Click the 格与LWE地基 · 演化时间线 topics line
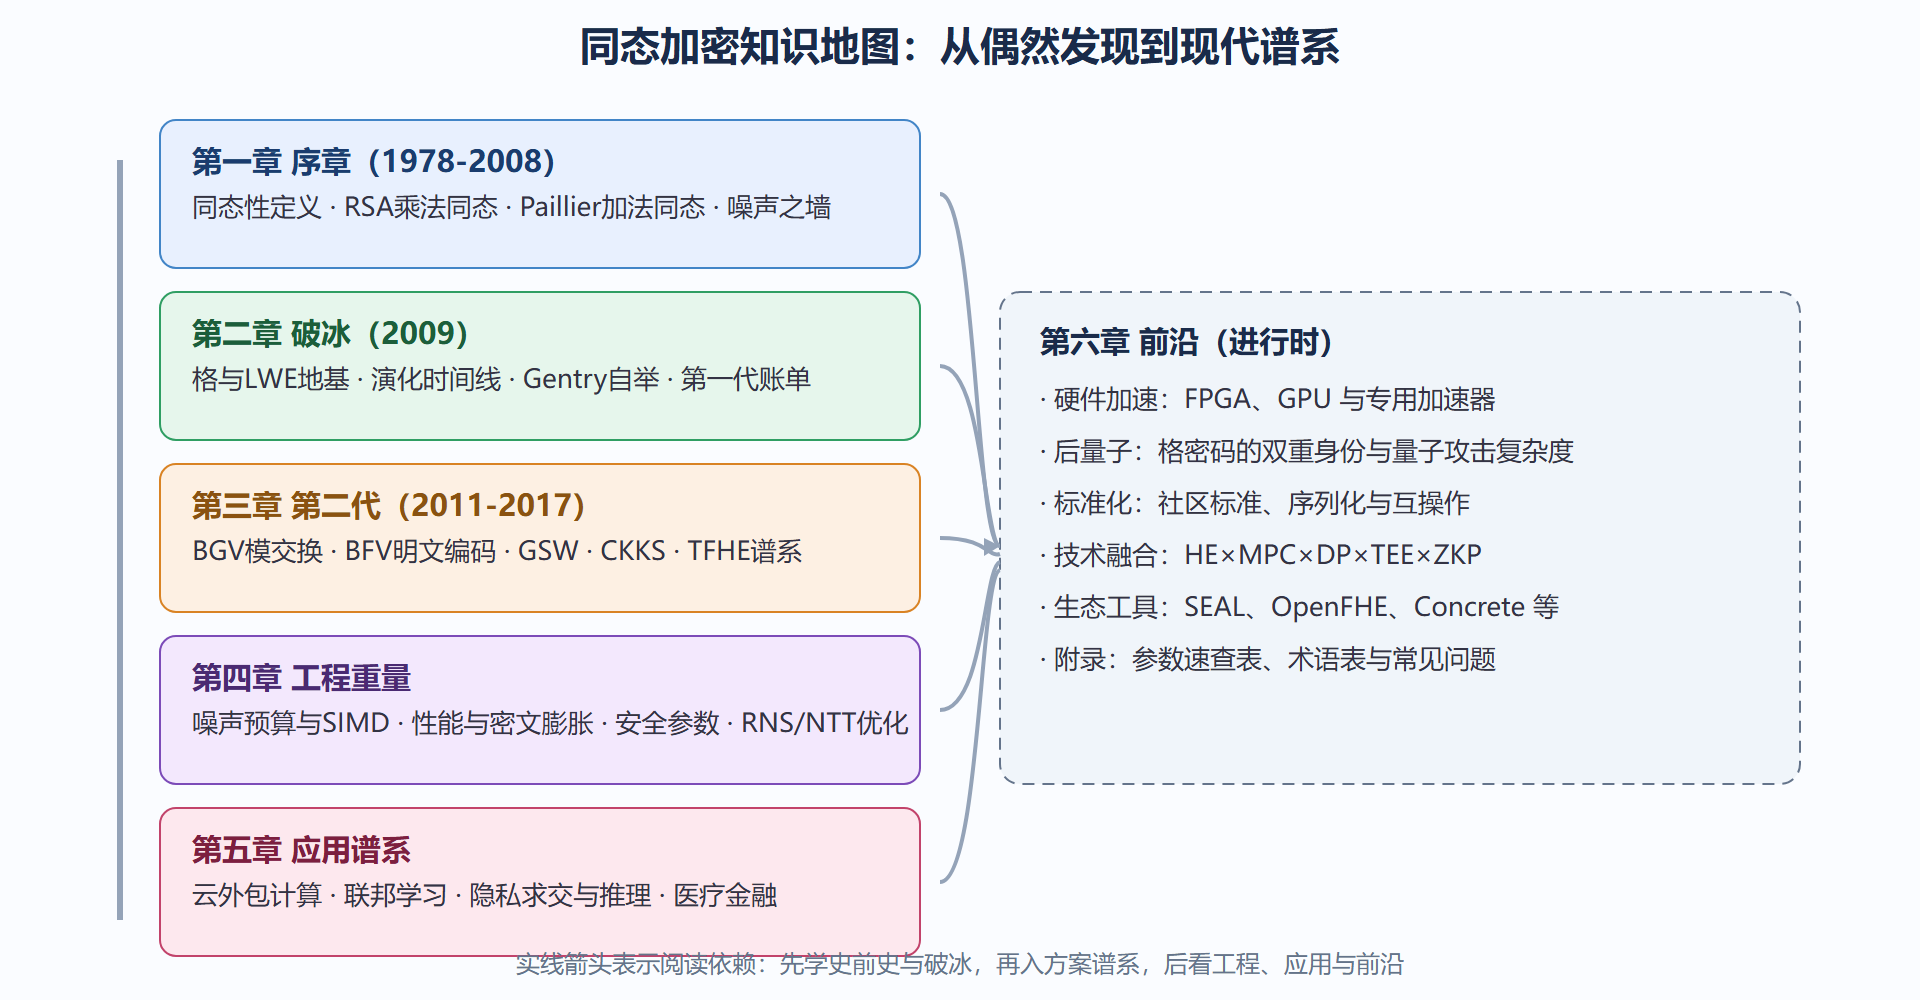The height and width of the screenshot is (1000, 1920). tap(501, 379)
